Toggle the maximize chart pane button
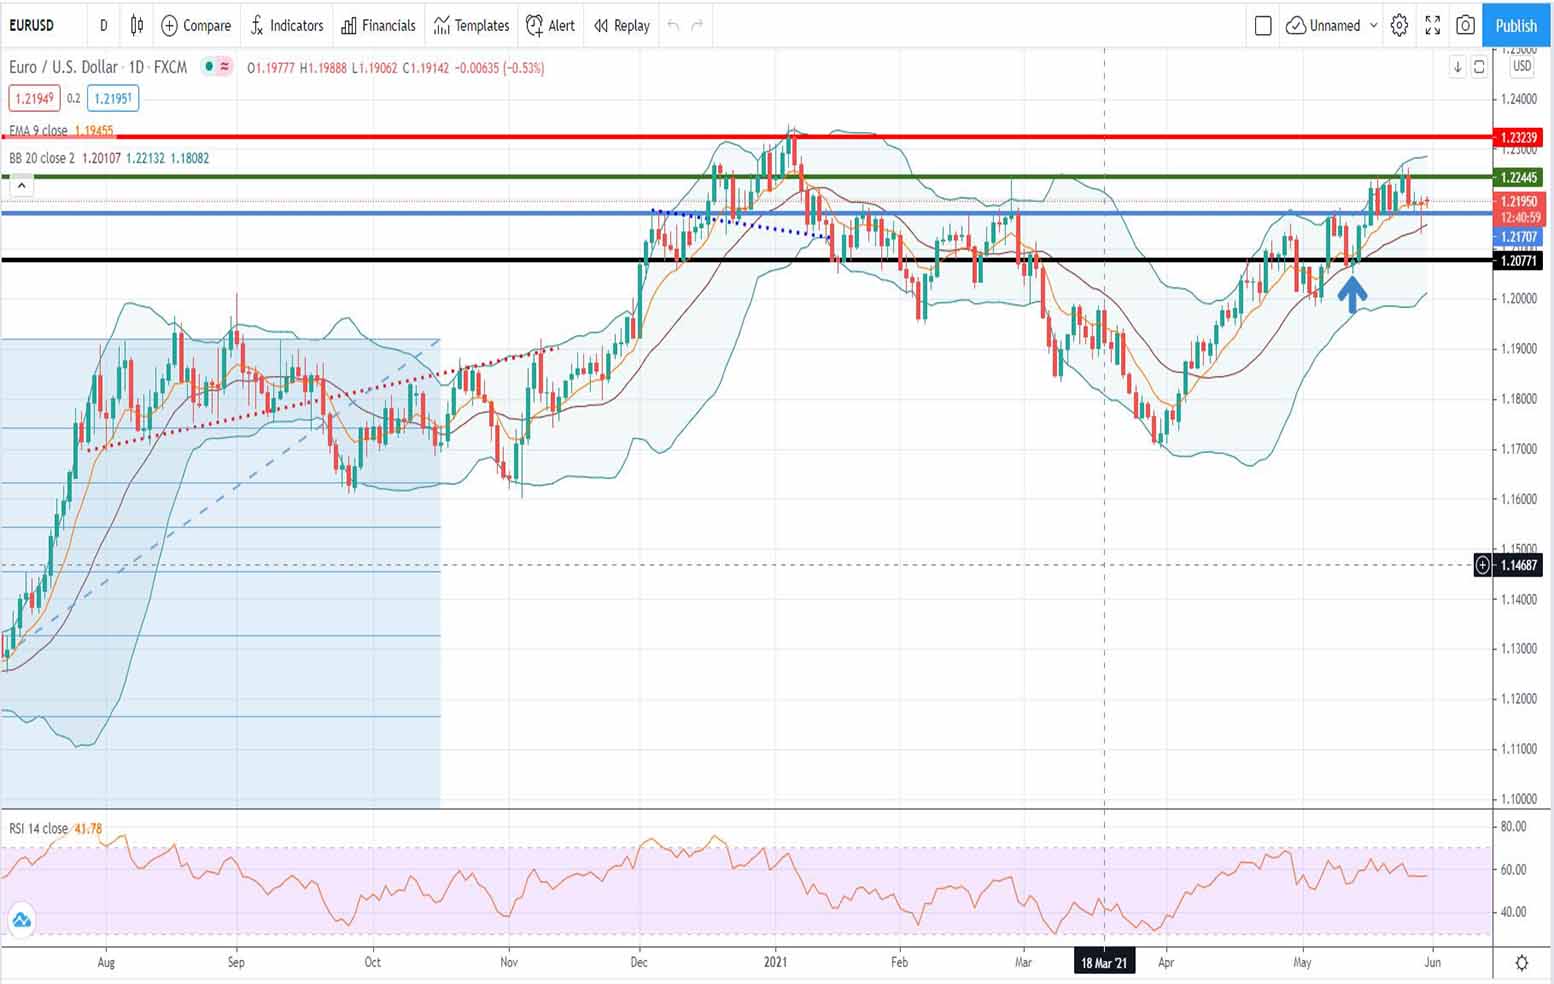Image resolution: width=1554 pixels, height=984 pixels. (x=1479, y=67)
